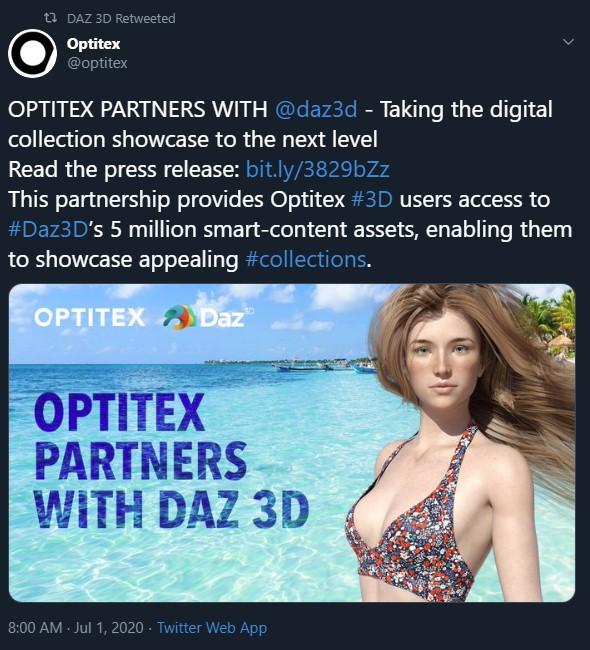The height and width of the screenshot is (650, 590).
Task: Open the #3D hashtag
Action: pos(371,199)
